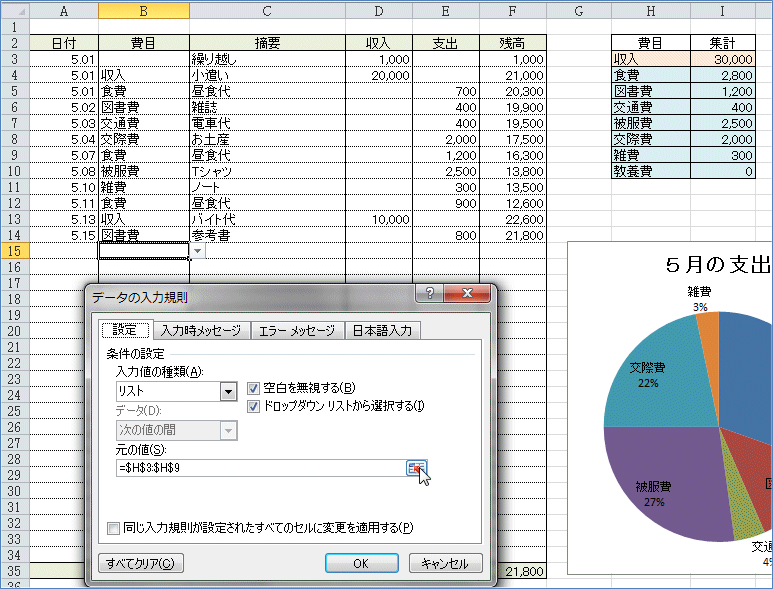Click the balance cell 21,800 in row 14
Viewport: 773px width, 589px height.
[x=513, y=235]
